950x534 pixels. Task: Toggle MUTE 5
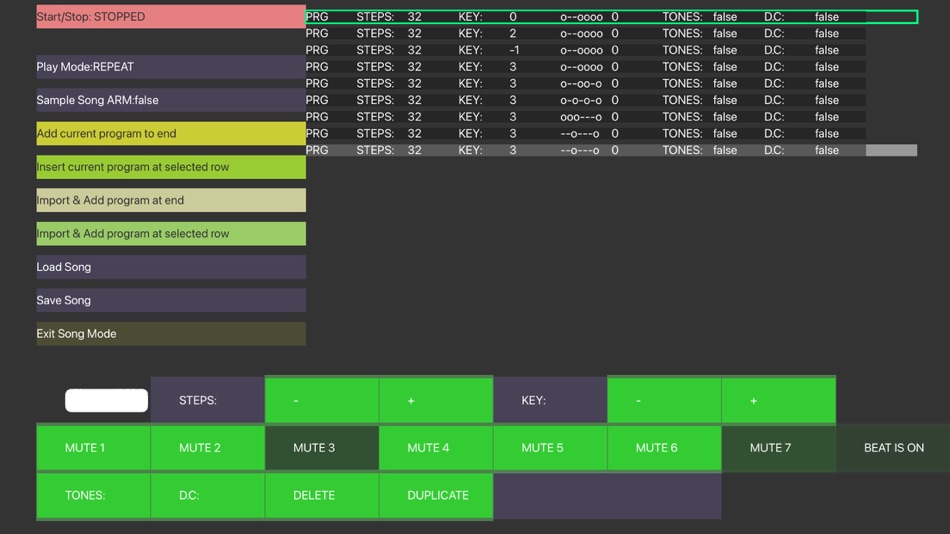pos(550,447)
